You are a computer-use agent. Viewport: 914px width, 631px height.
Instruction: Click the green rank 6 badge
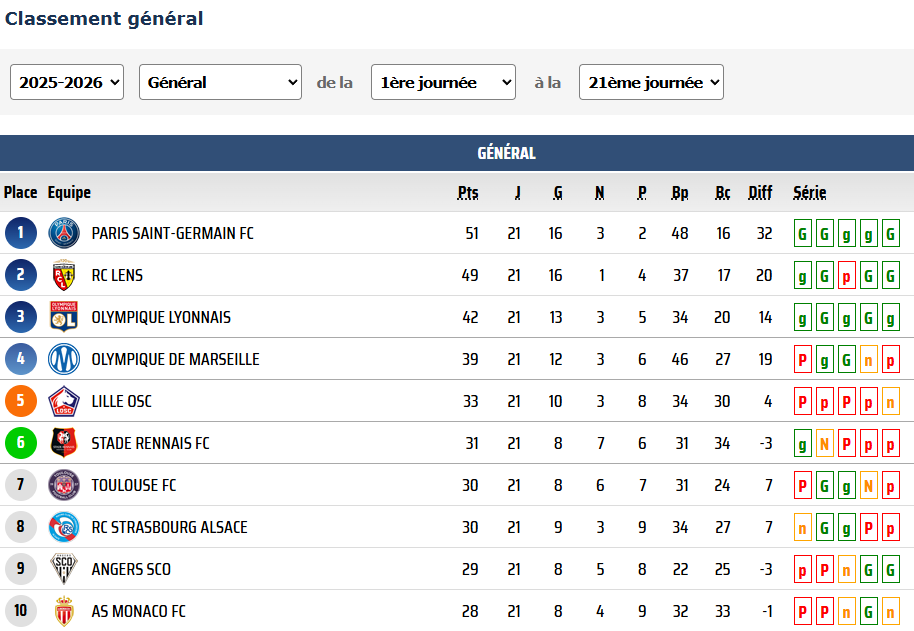tap(20, 443)
